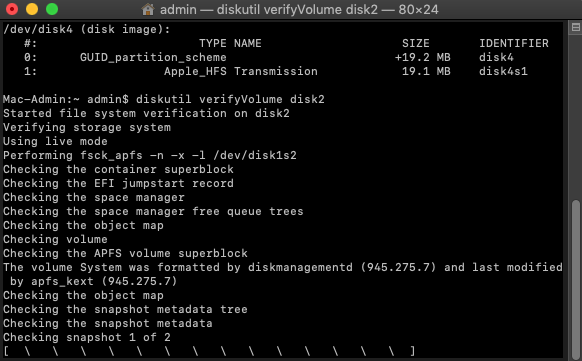Click the 'Checking volume' line

tap(55, 239)
